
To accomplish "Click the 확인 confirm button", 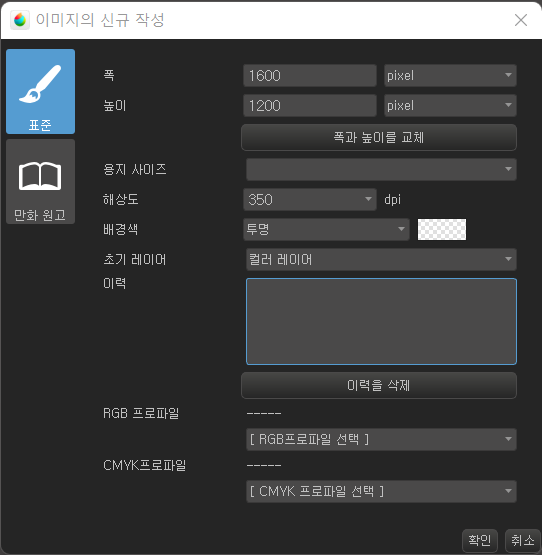I will [x=480, y=540].
